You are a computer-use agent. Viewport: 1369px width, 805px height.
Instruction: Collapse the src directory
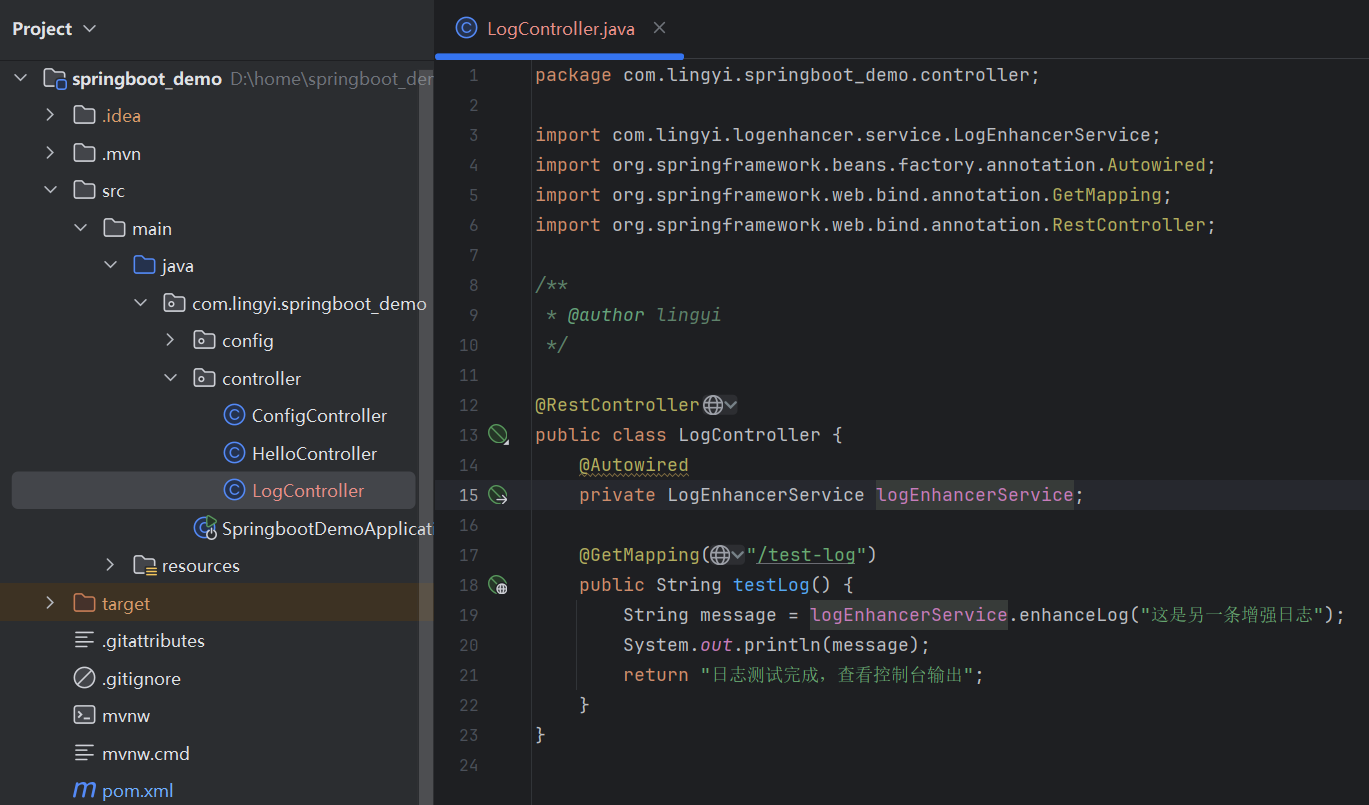pyautogui.click(x=50, y=189)
